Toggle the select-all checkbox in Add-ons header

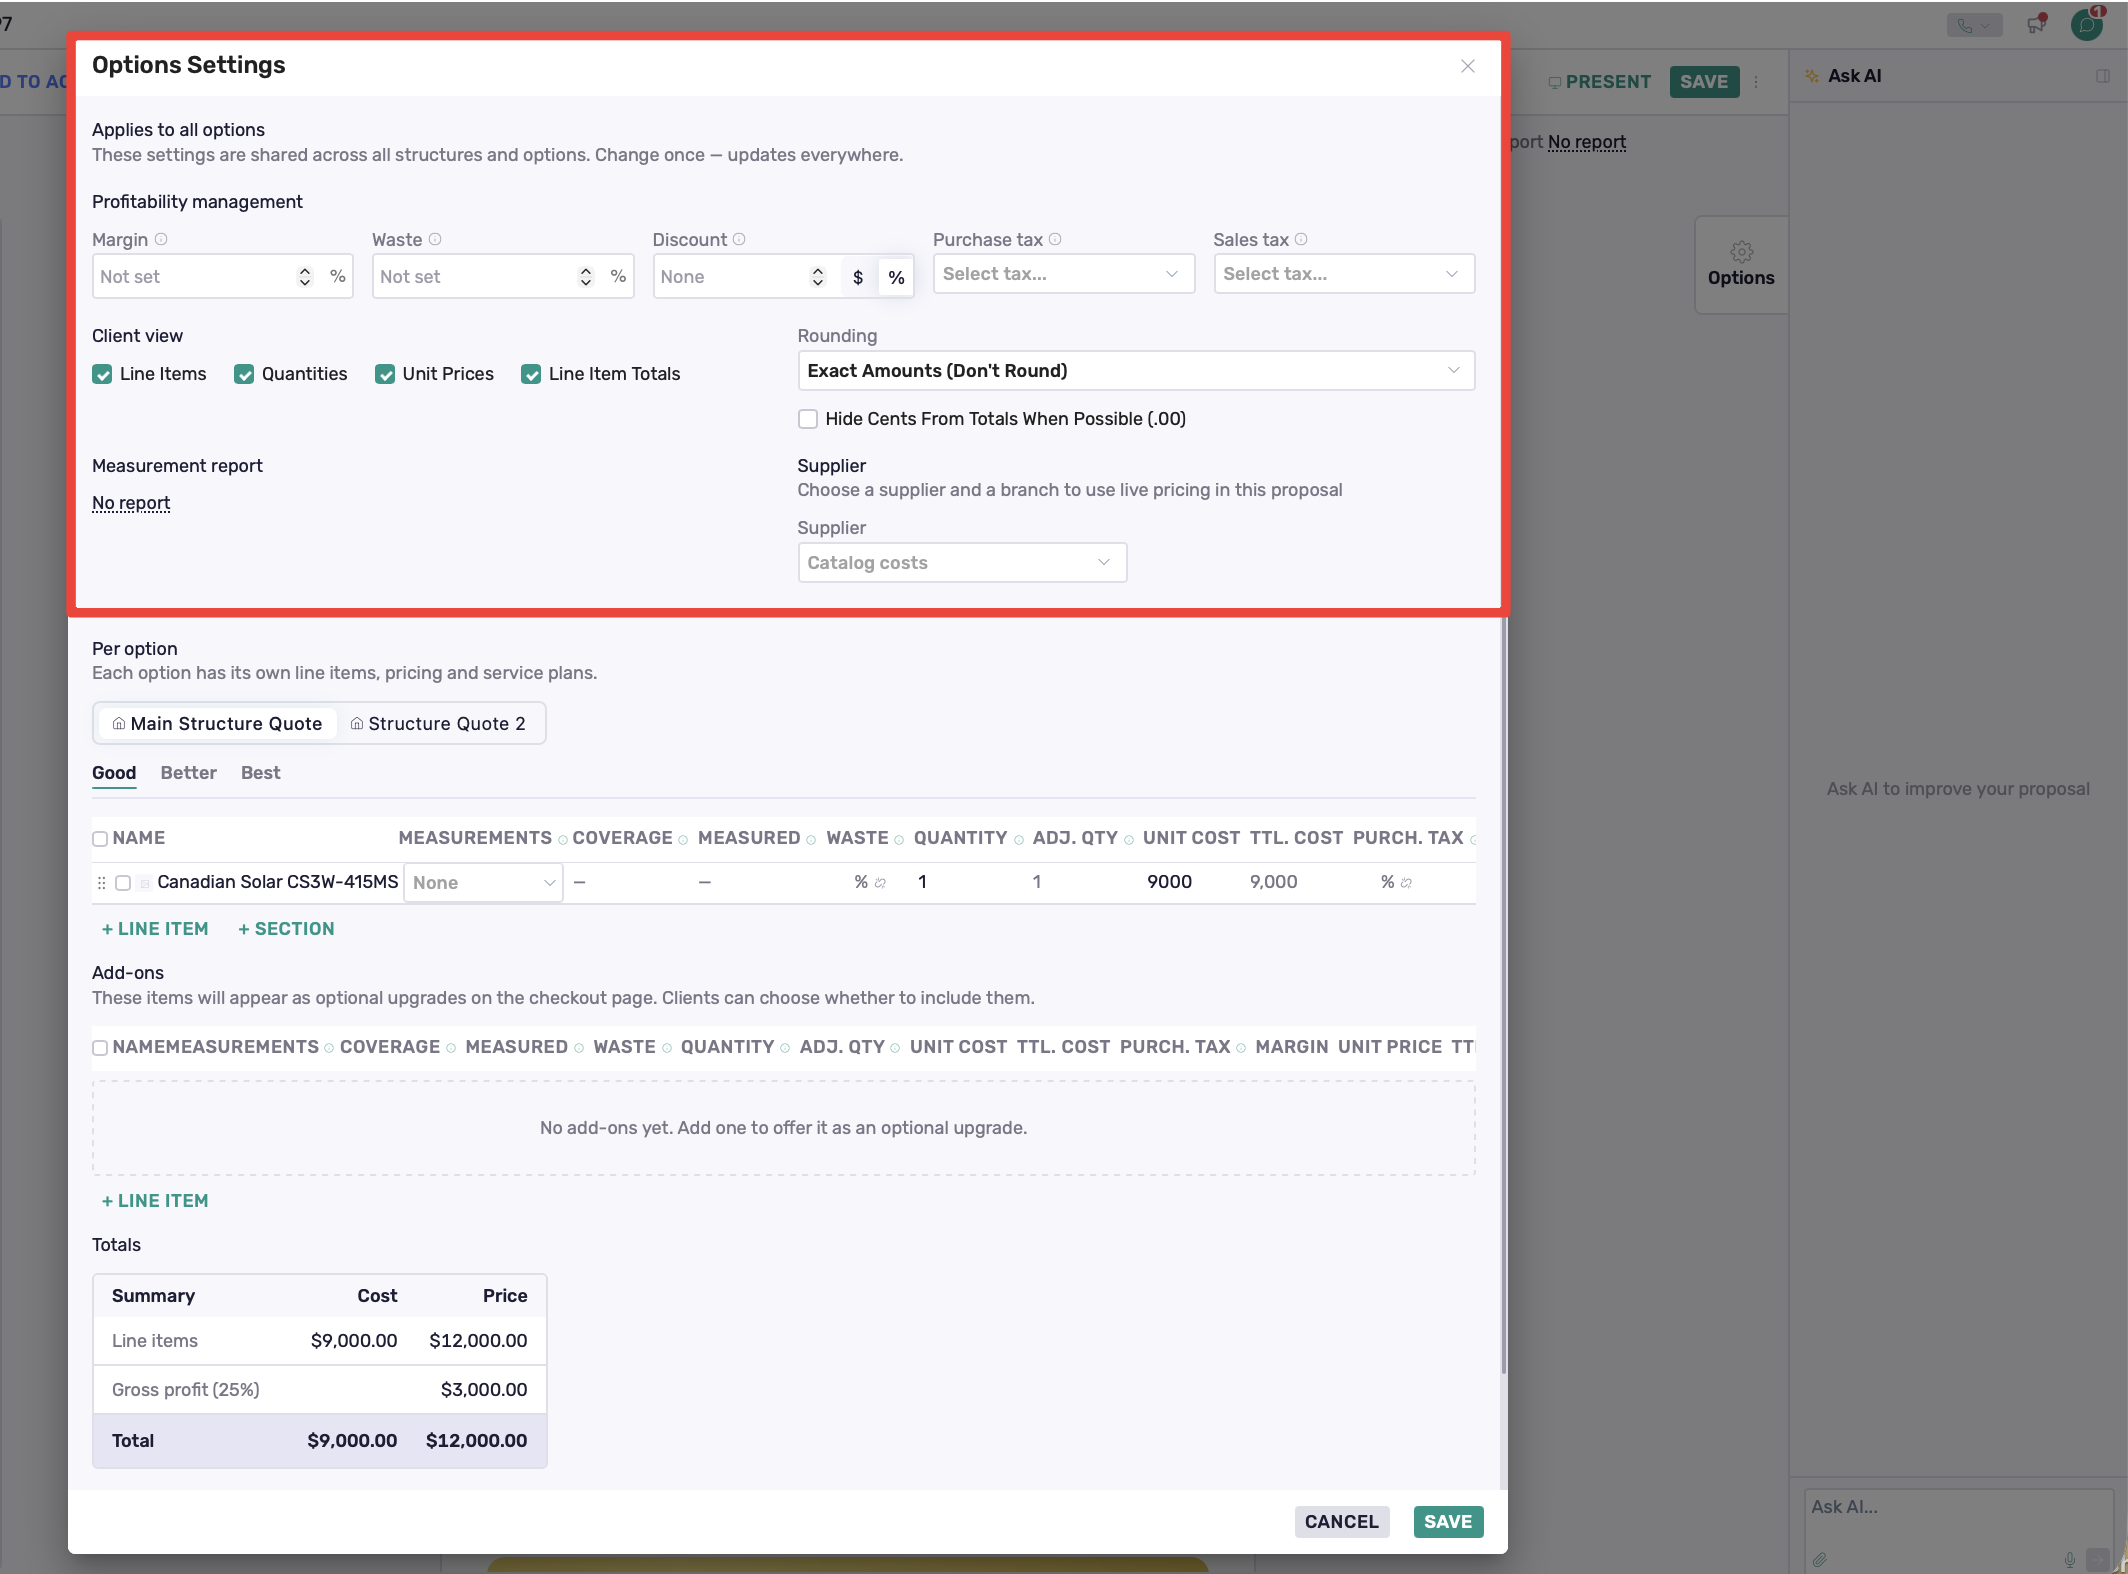(x=100, y=1048)
